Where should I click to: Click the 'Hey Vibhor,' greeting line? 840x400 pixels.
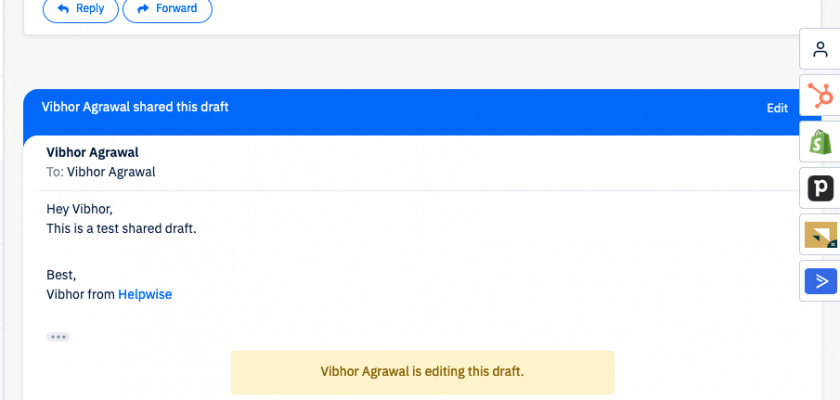click(80, 209)
